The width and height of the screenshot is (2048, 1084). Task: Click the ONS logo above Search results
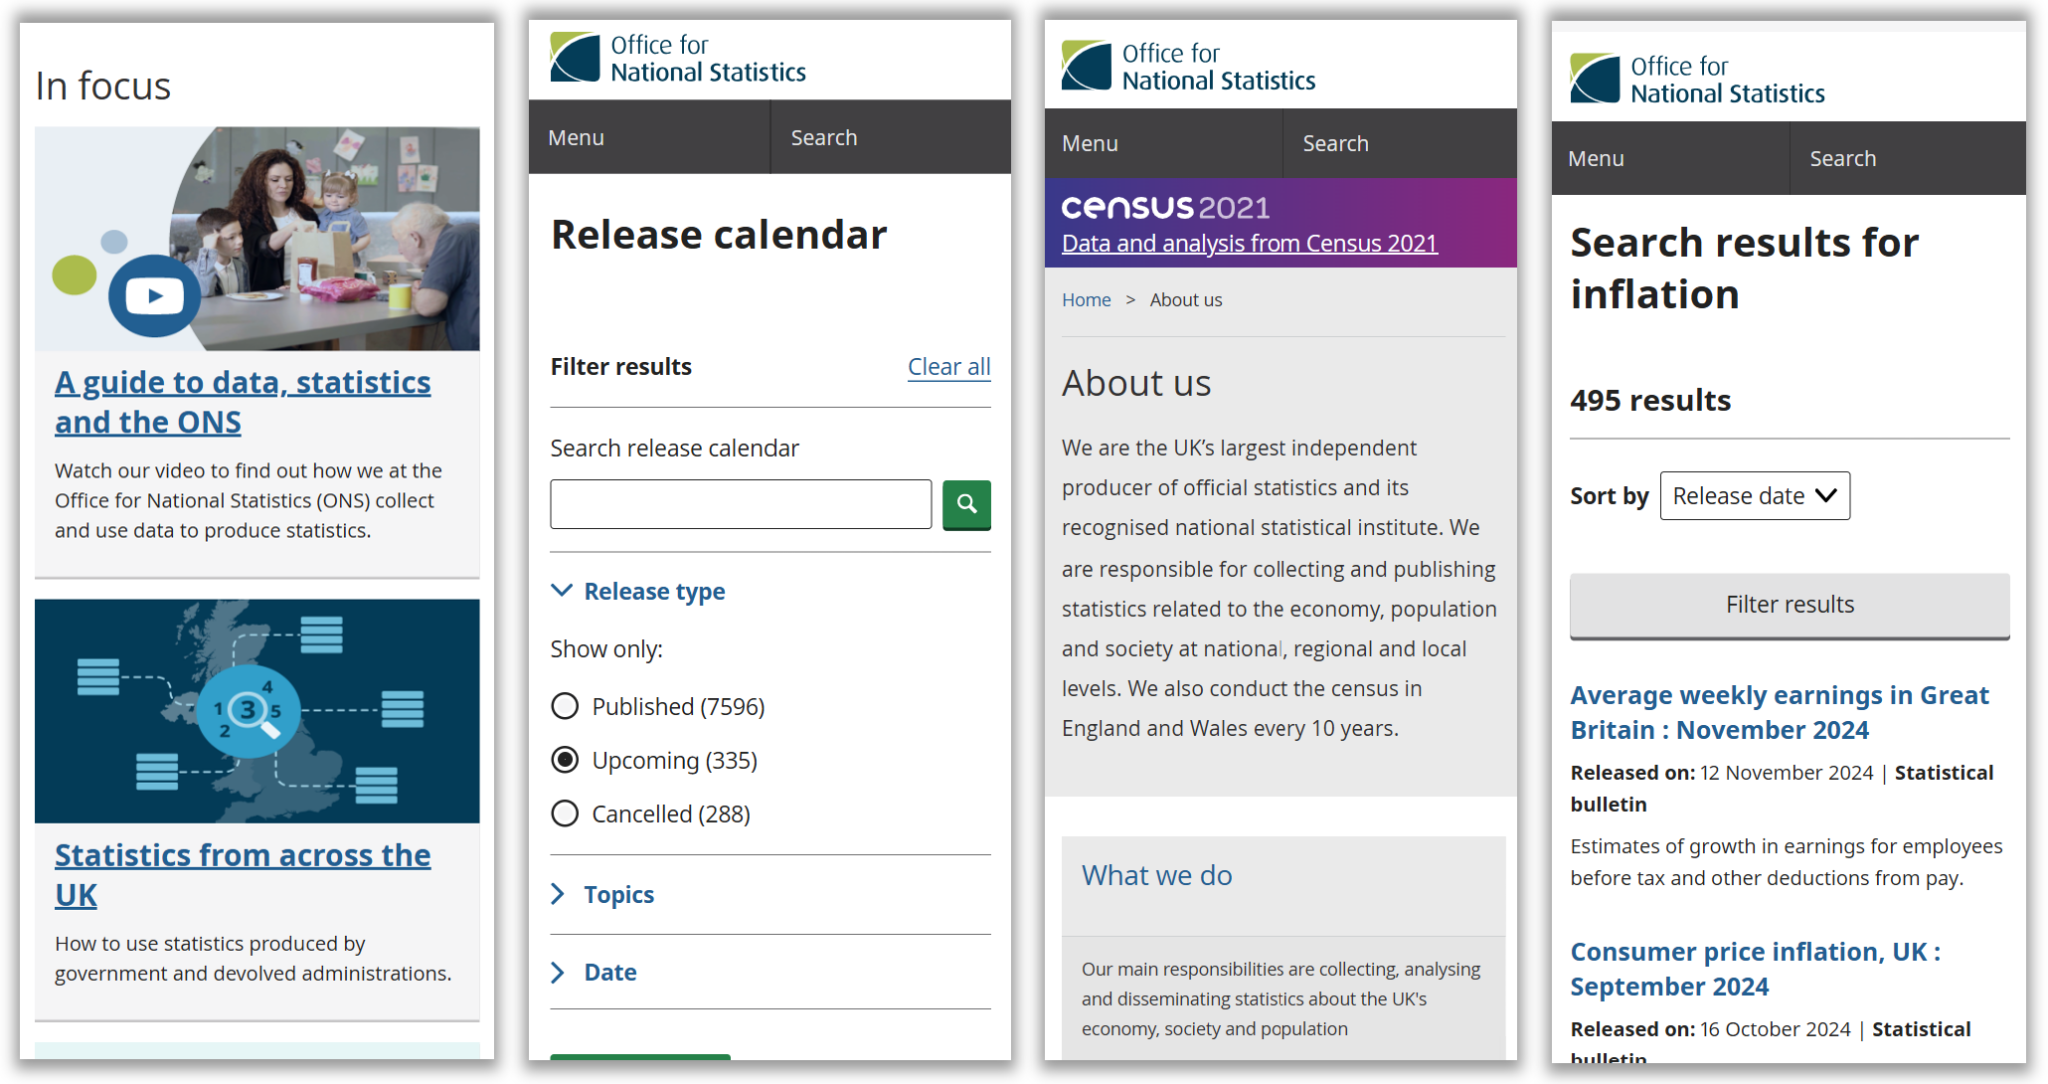coord(1697,79)
